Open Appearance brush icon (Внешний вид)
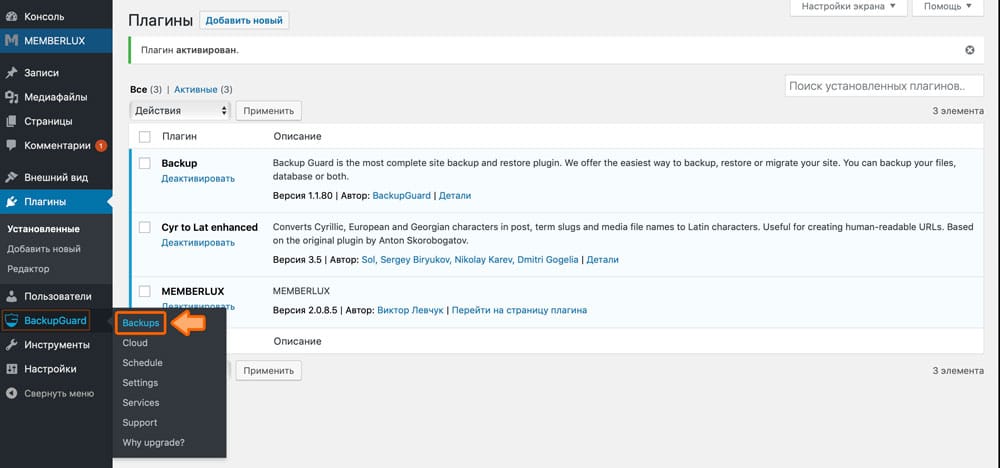This screenshot has width=1000, height=468. coord(11,178)
